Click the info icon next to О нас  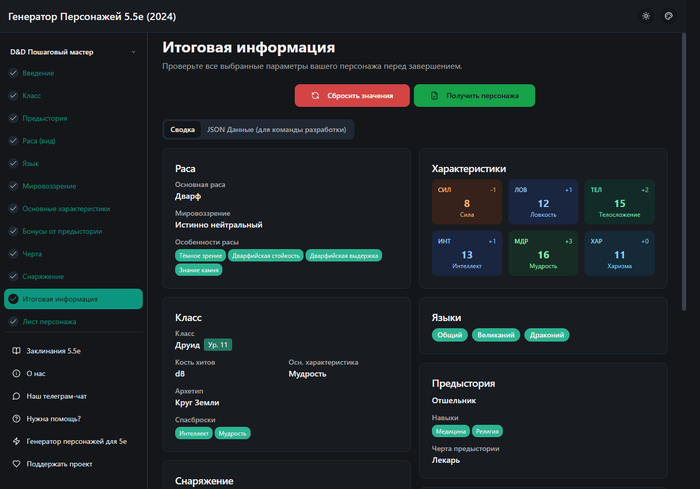(16, 373)
